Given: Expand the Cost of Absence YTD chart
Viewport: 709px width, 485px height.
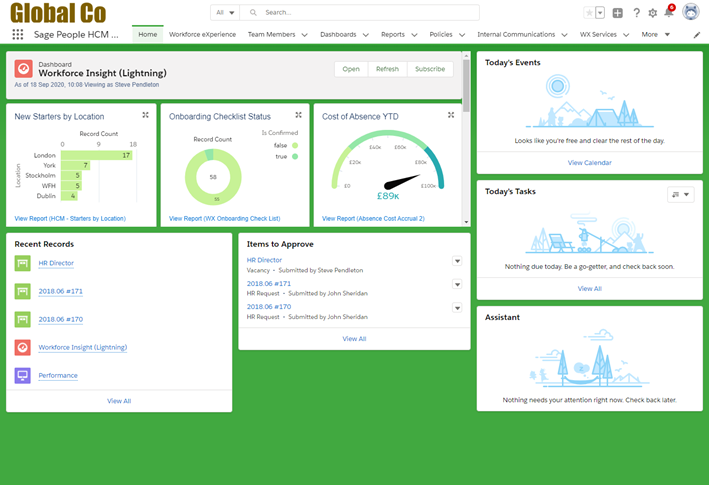Looking at the screenshot, I should [x=451, y=116].
